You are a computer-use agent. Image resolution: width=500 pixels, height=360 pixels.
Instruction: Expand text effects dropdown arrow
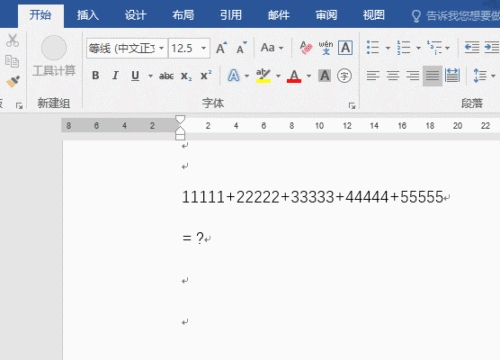[x=247, y=76]
